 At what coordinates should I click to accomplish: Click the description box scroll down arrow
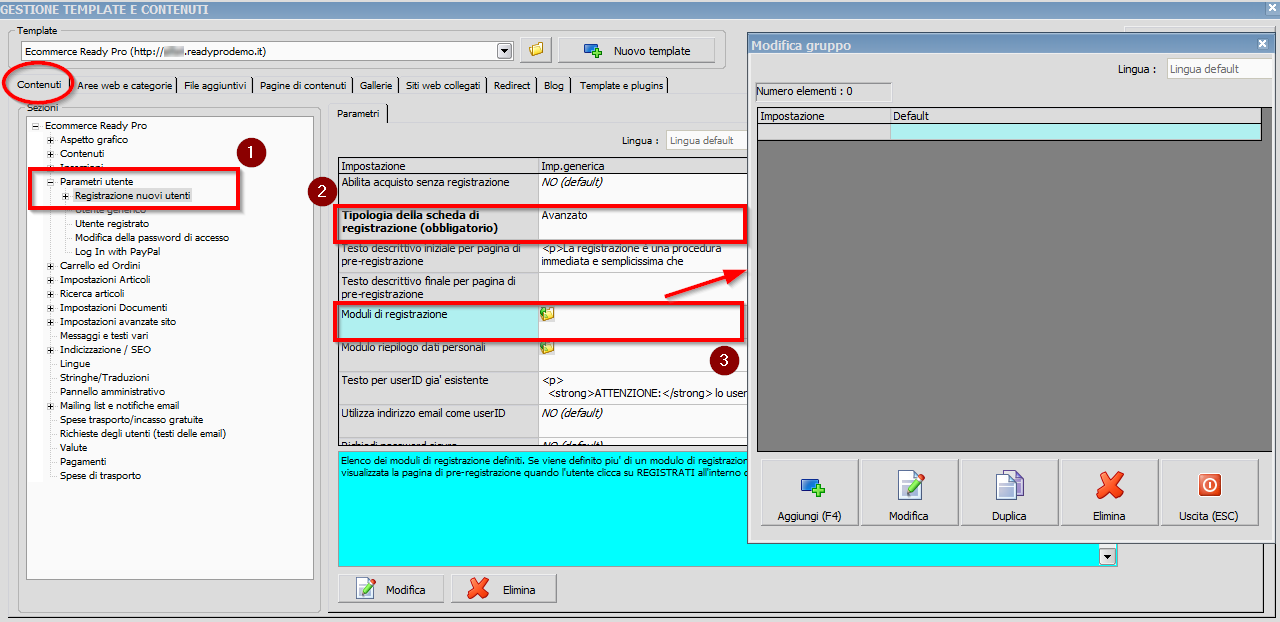(1107, 556)
